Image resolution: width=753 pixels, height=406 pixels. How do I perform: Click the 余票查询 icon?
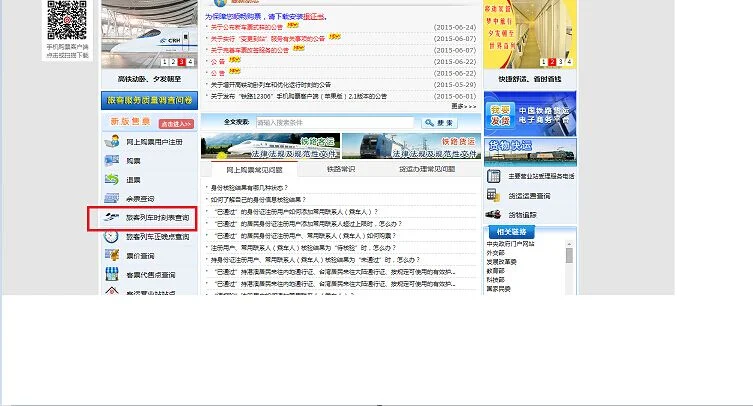tap(112, 198)
